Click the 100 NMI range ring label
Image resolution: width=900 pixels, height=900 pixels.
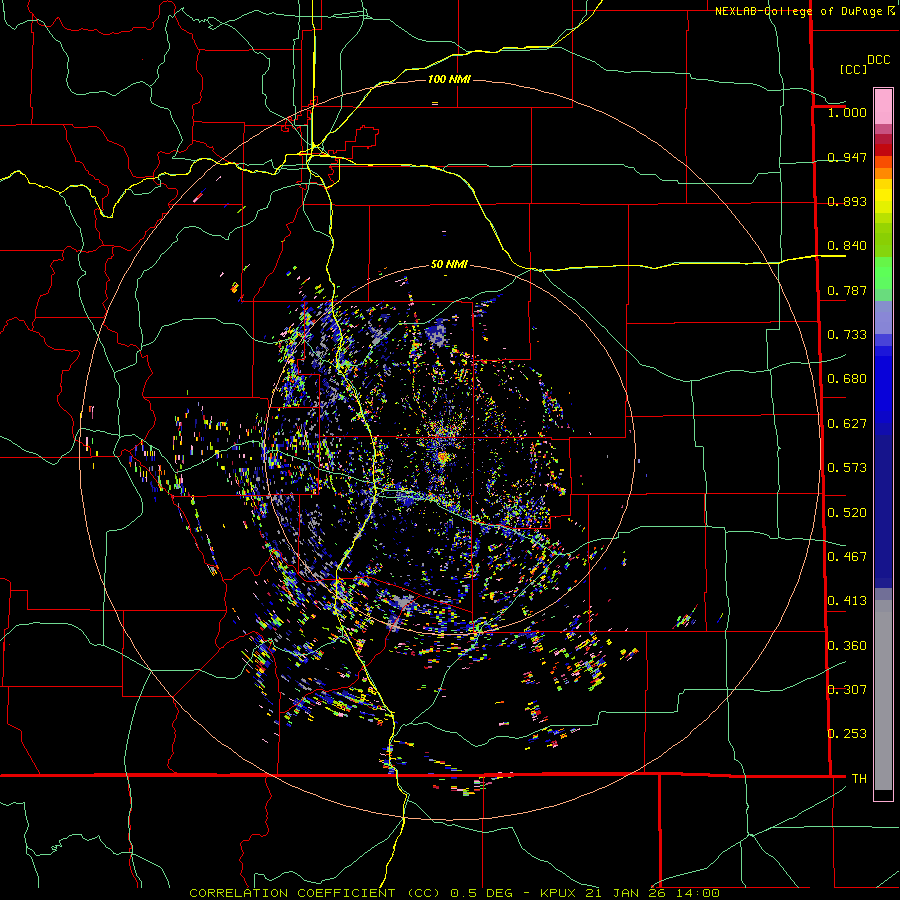[449, 79]
